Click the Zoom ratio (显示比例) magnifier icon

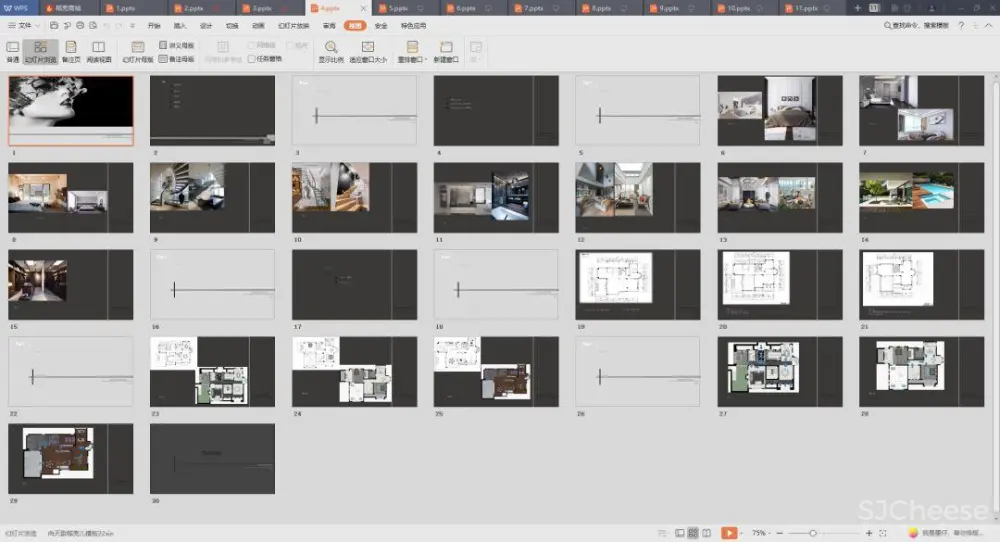click(x=330, y=50)
